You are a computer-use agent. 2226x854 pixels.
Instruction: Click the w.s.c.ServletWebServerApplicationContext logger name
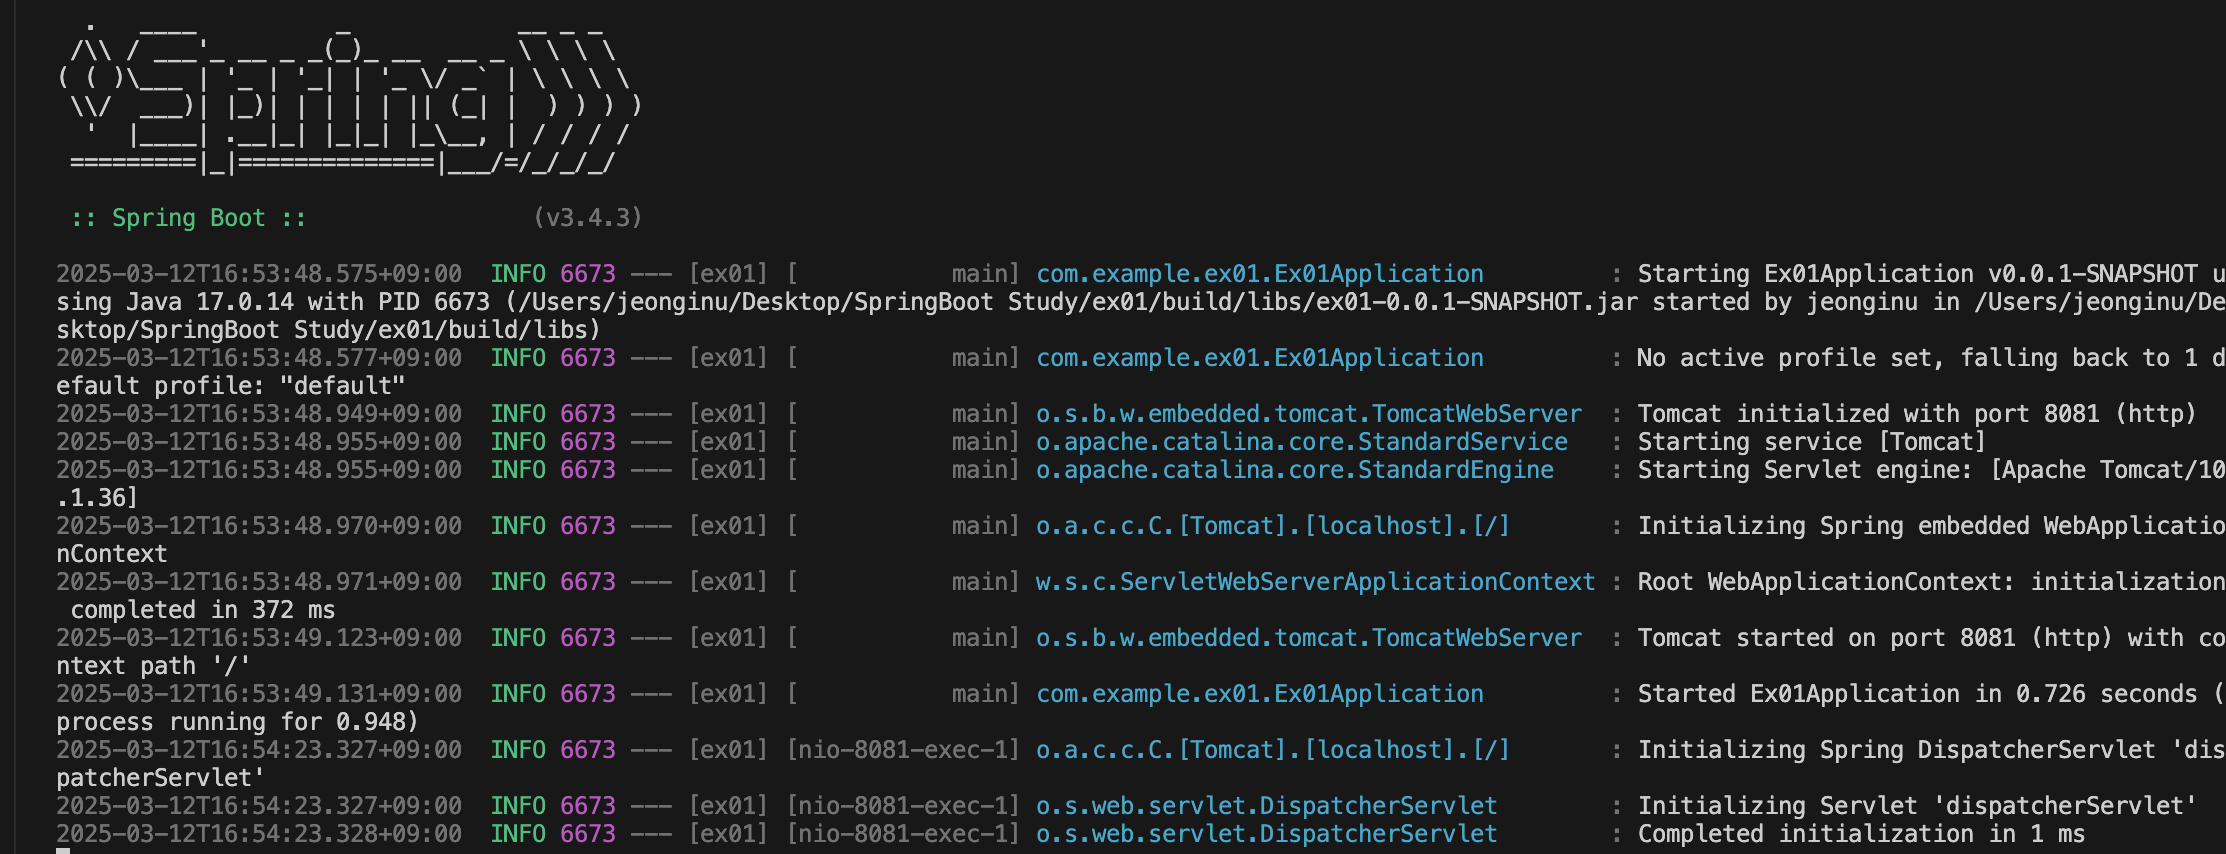pyautogui.click(x=1315, y=582)
